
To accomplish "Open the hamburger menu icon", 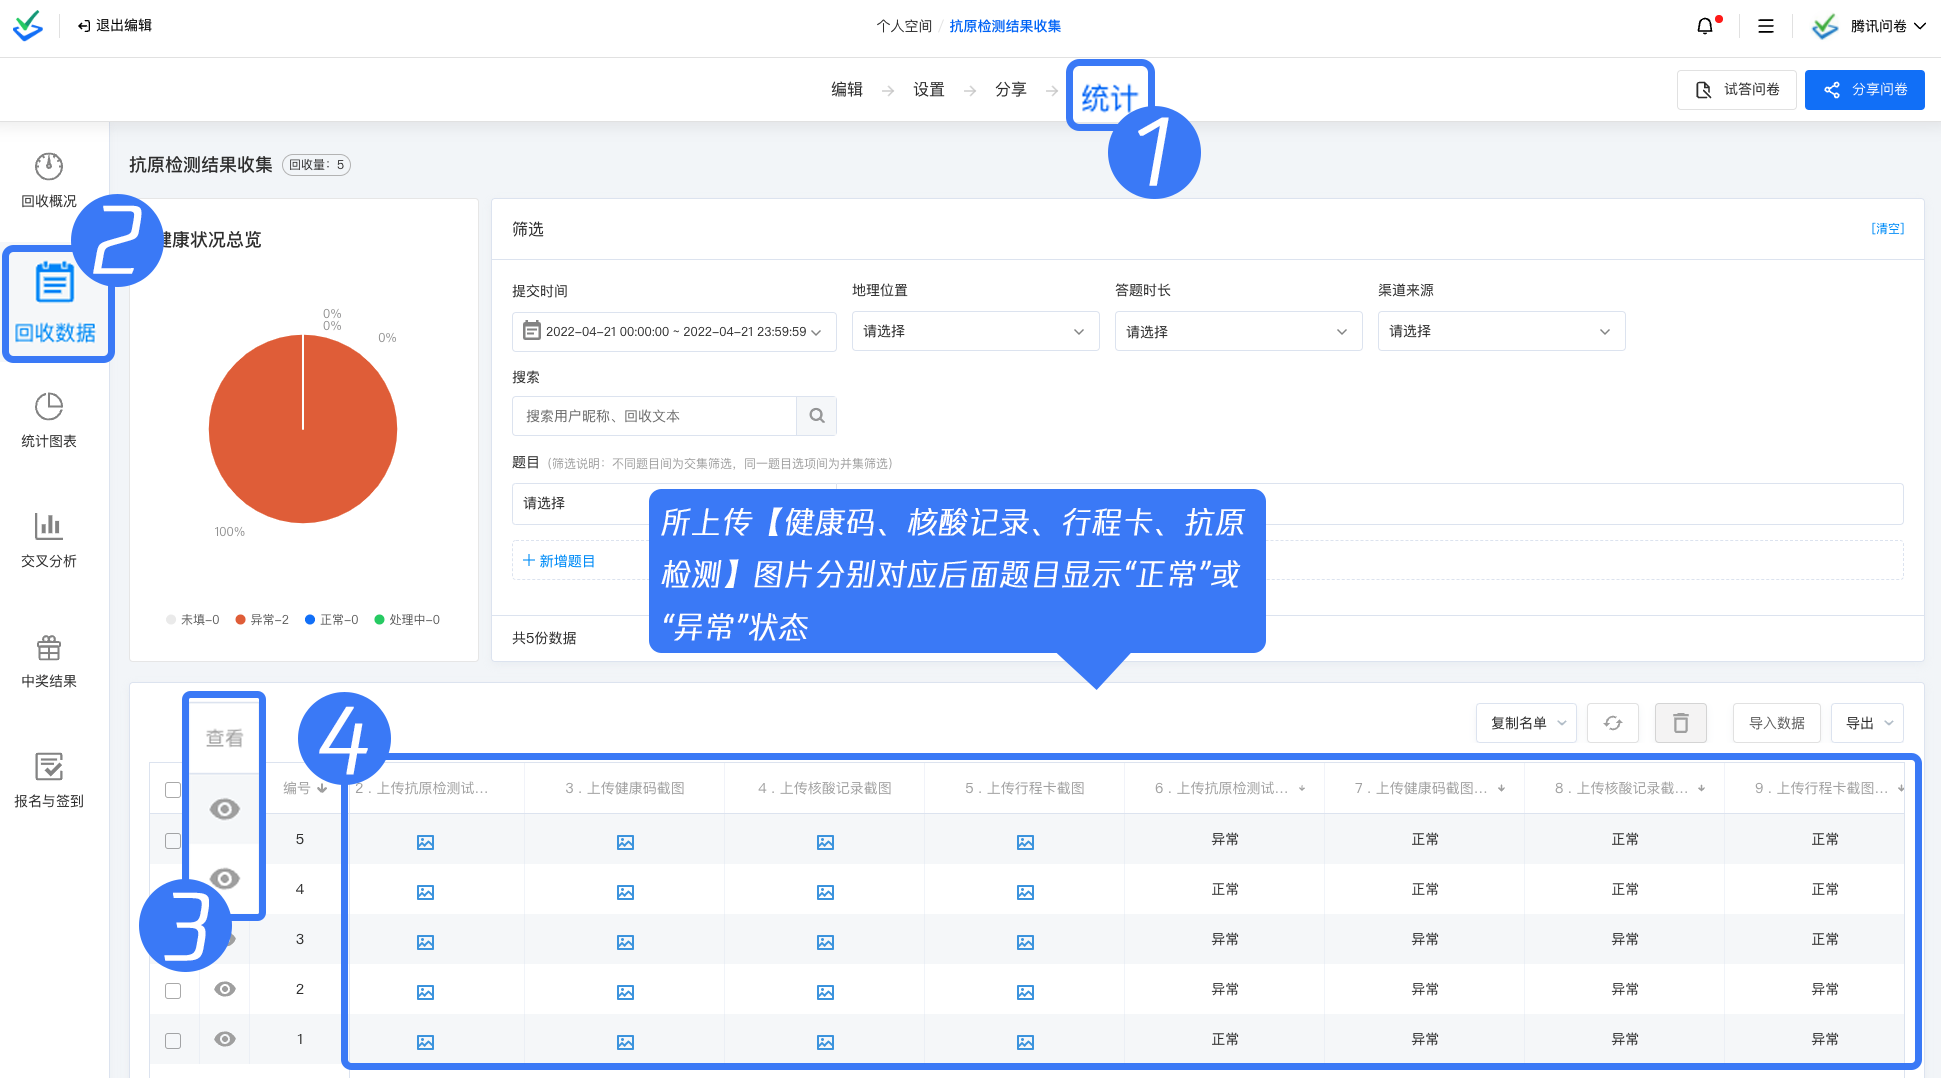I will [1766, 26].
